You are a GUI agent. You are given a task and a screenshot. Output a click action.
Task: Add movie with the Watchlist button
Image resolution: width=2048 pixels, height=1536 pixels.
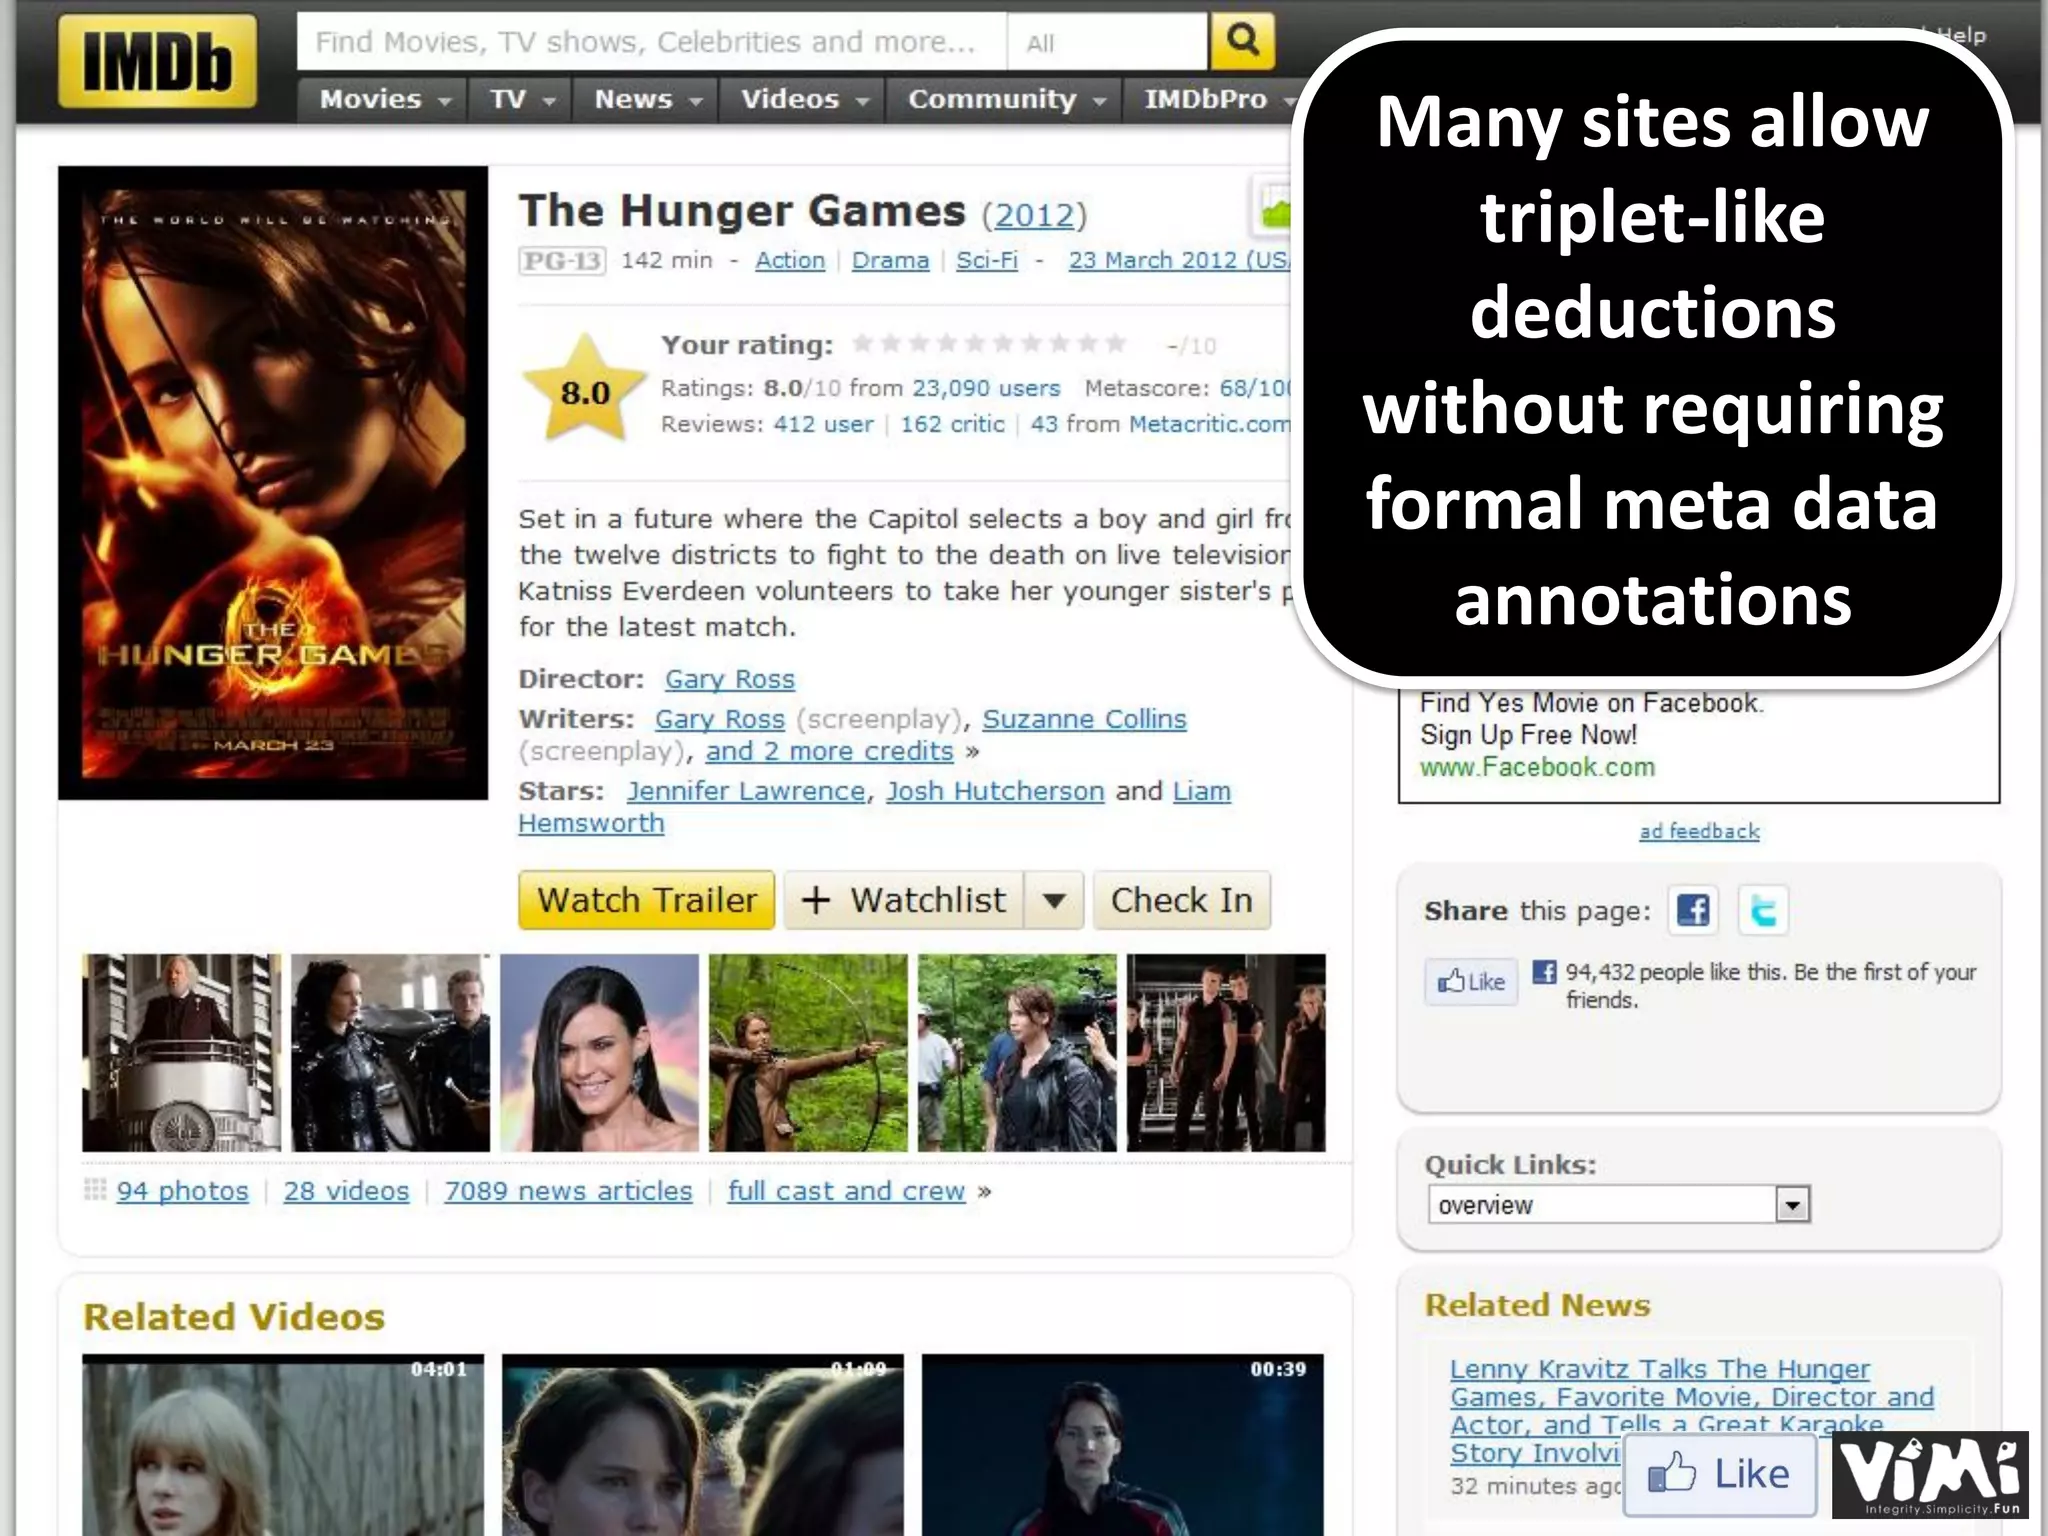click(x=904, y=900)
